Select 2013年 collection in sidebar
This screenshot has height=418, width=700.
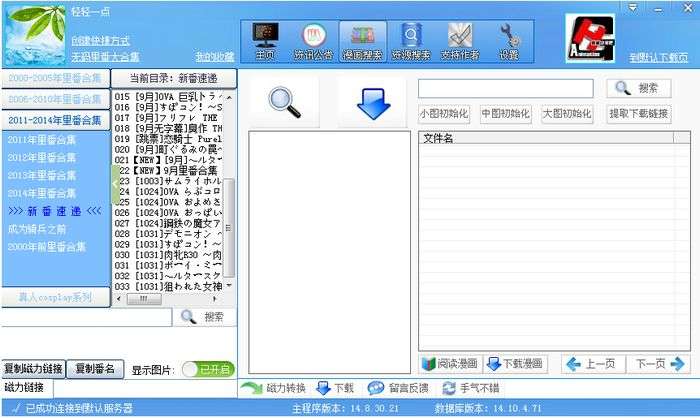(42, 176)
